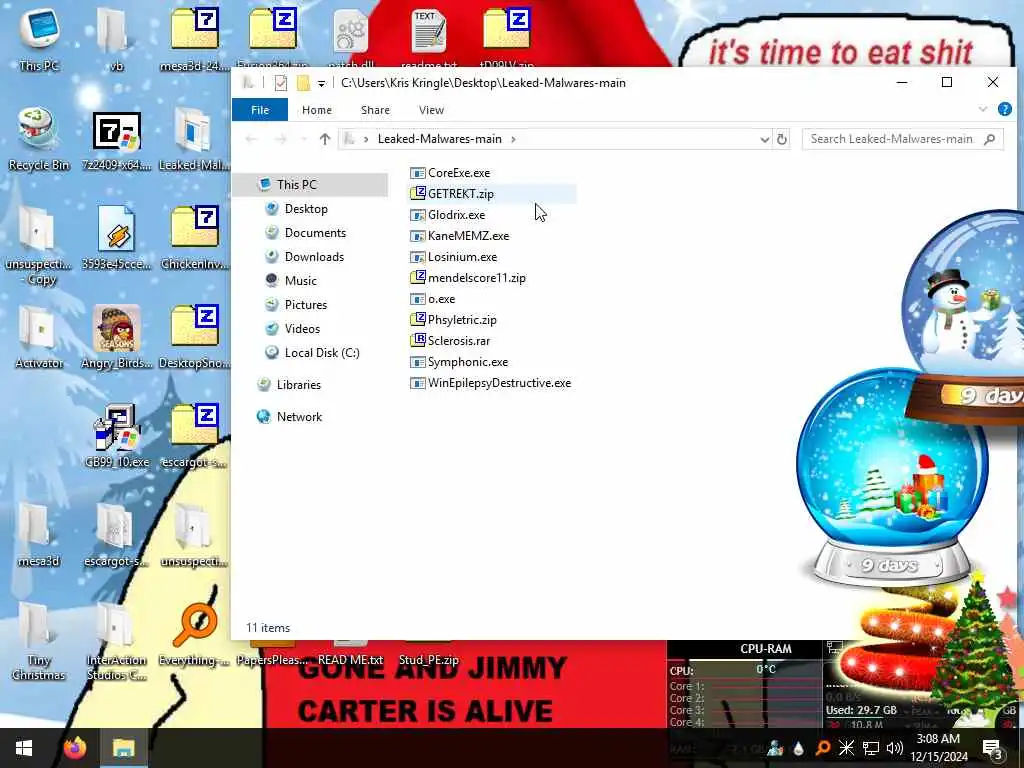The height and width of the screenshot is (768, 1024).
Task: Select This PC in navigation pane
Action: click(310, 185)
